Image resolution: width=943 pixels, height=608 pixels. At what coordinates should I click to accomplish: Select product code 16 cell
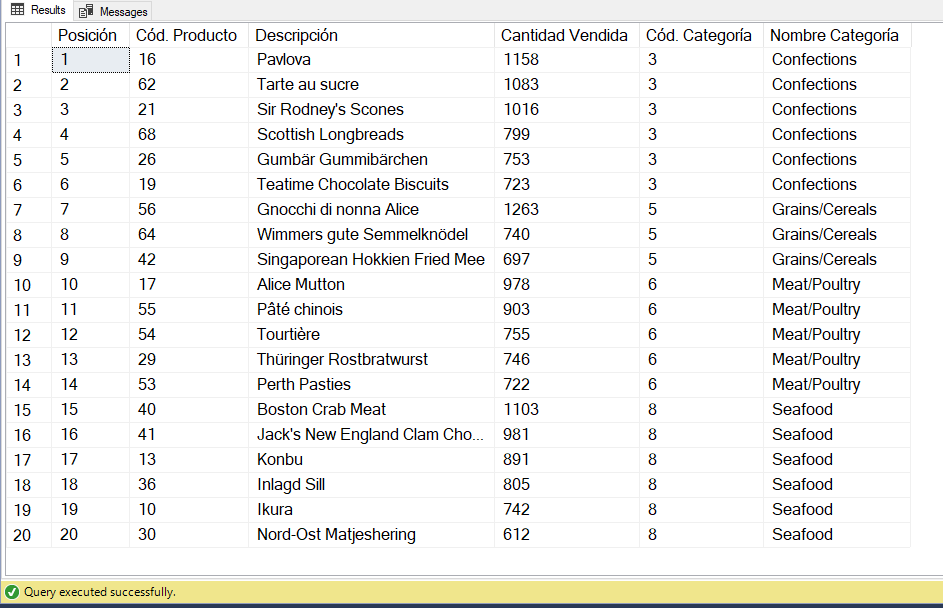(189, 60)
